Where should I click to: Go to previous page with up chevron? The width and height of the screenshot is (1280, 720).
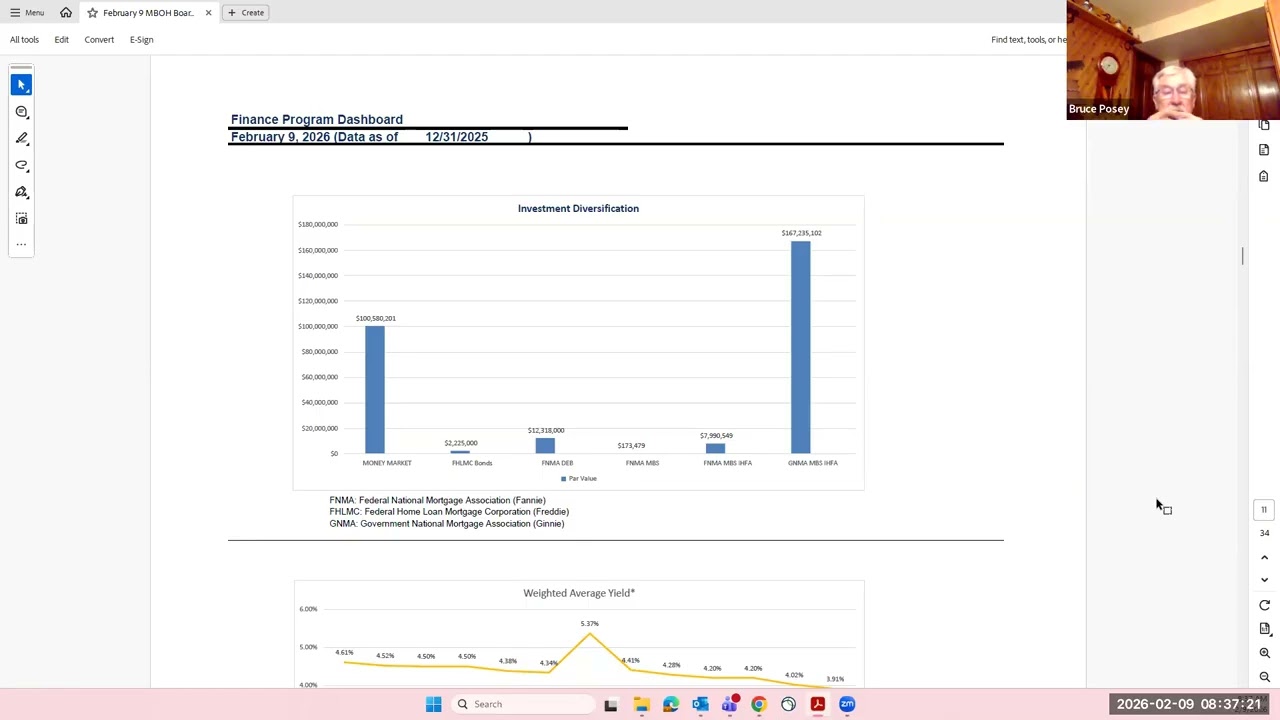coord(1264,558)
